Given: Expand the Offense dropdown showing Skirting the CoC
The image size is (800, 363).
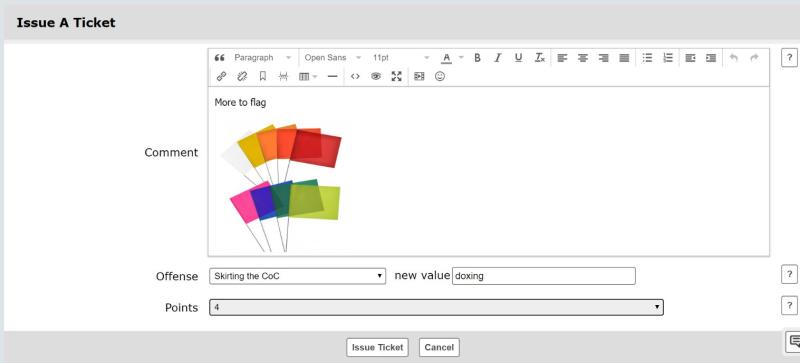Looking at the screenshot, I should click(297, 276).
